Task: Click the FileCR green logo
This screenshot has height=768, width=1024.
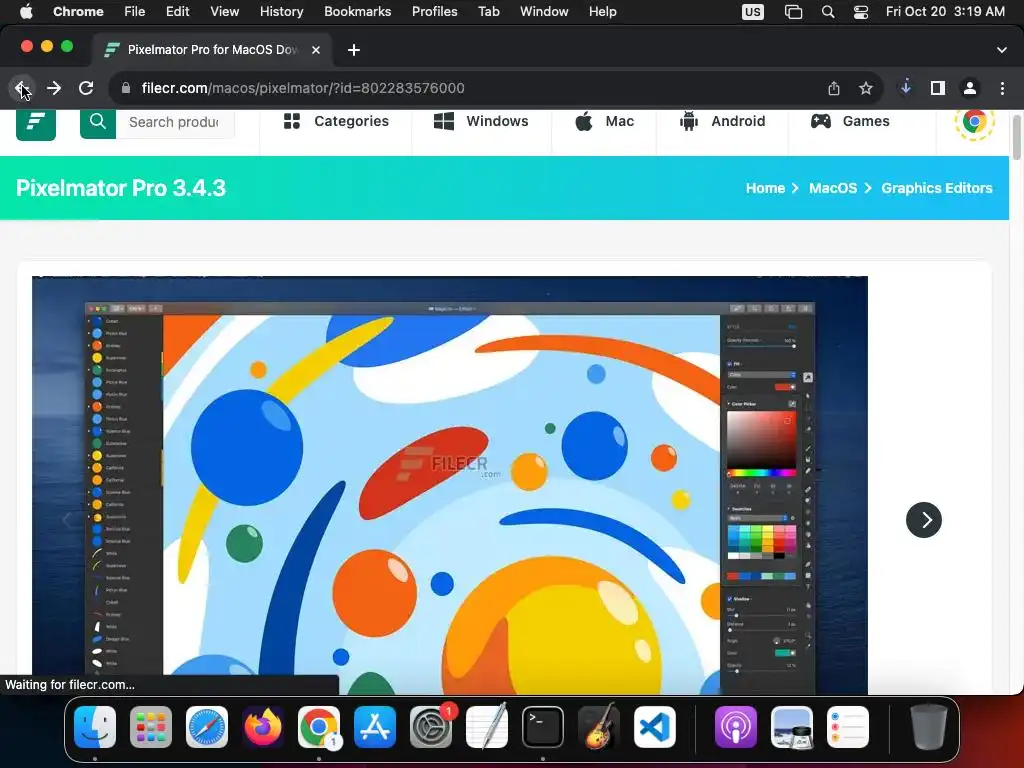Action: coord(36,124)
